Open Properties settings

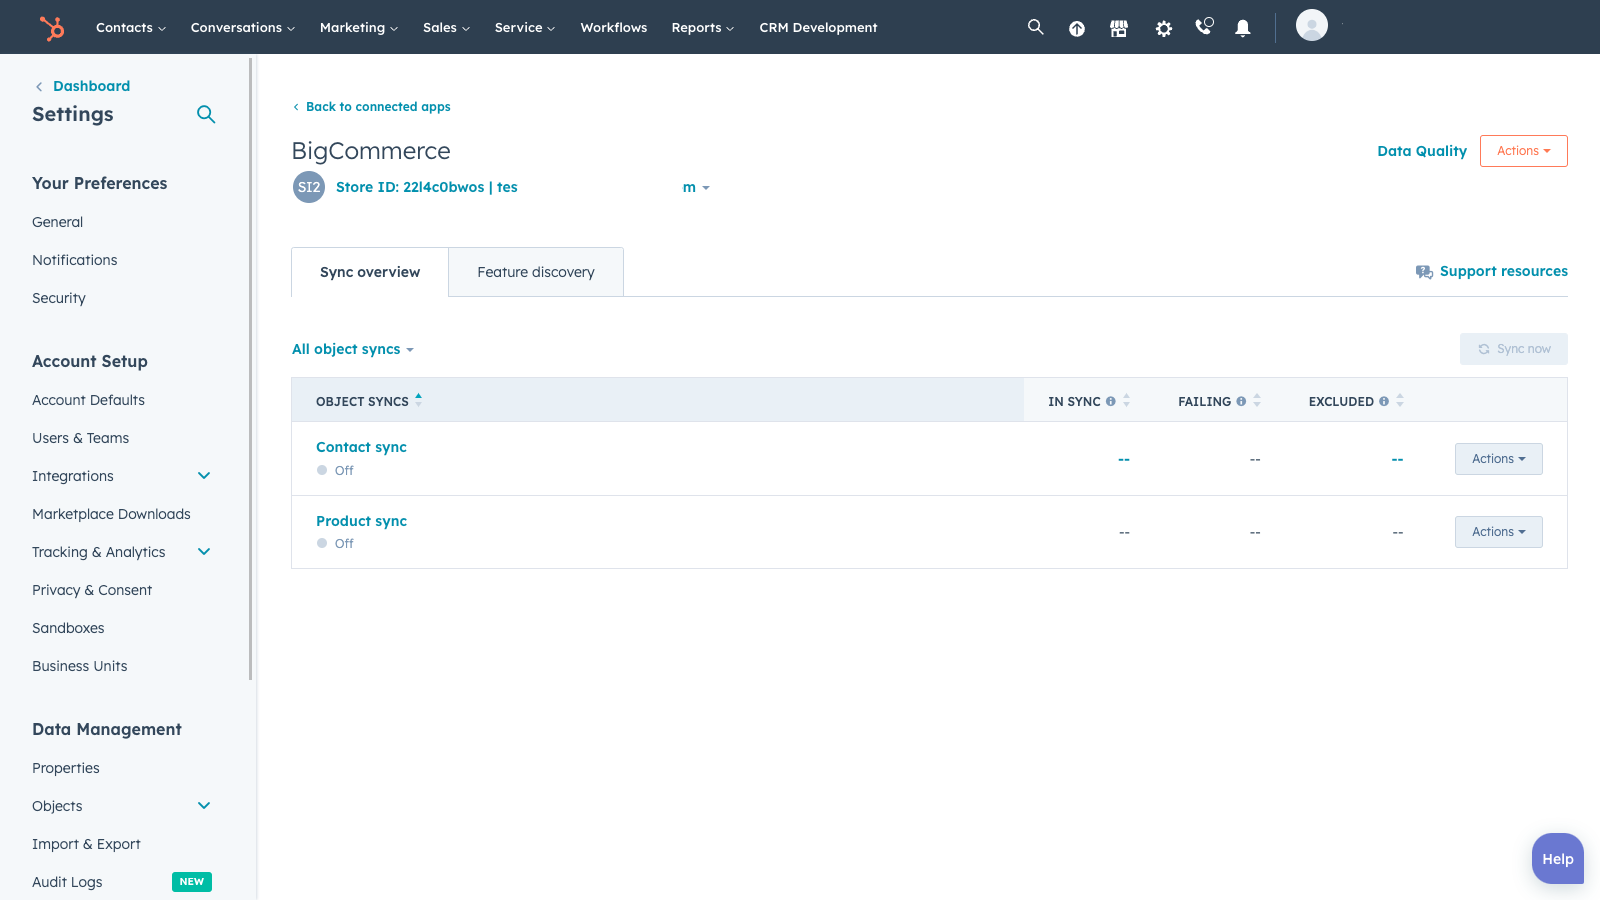[x=66, y=768]
